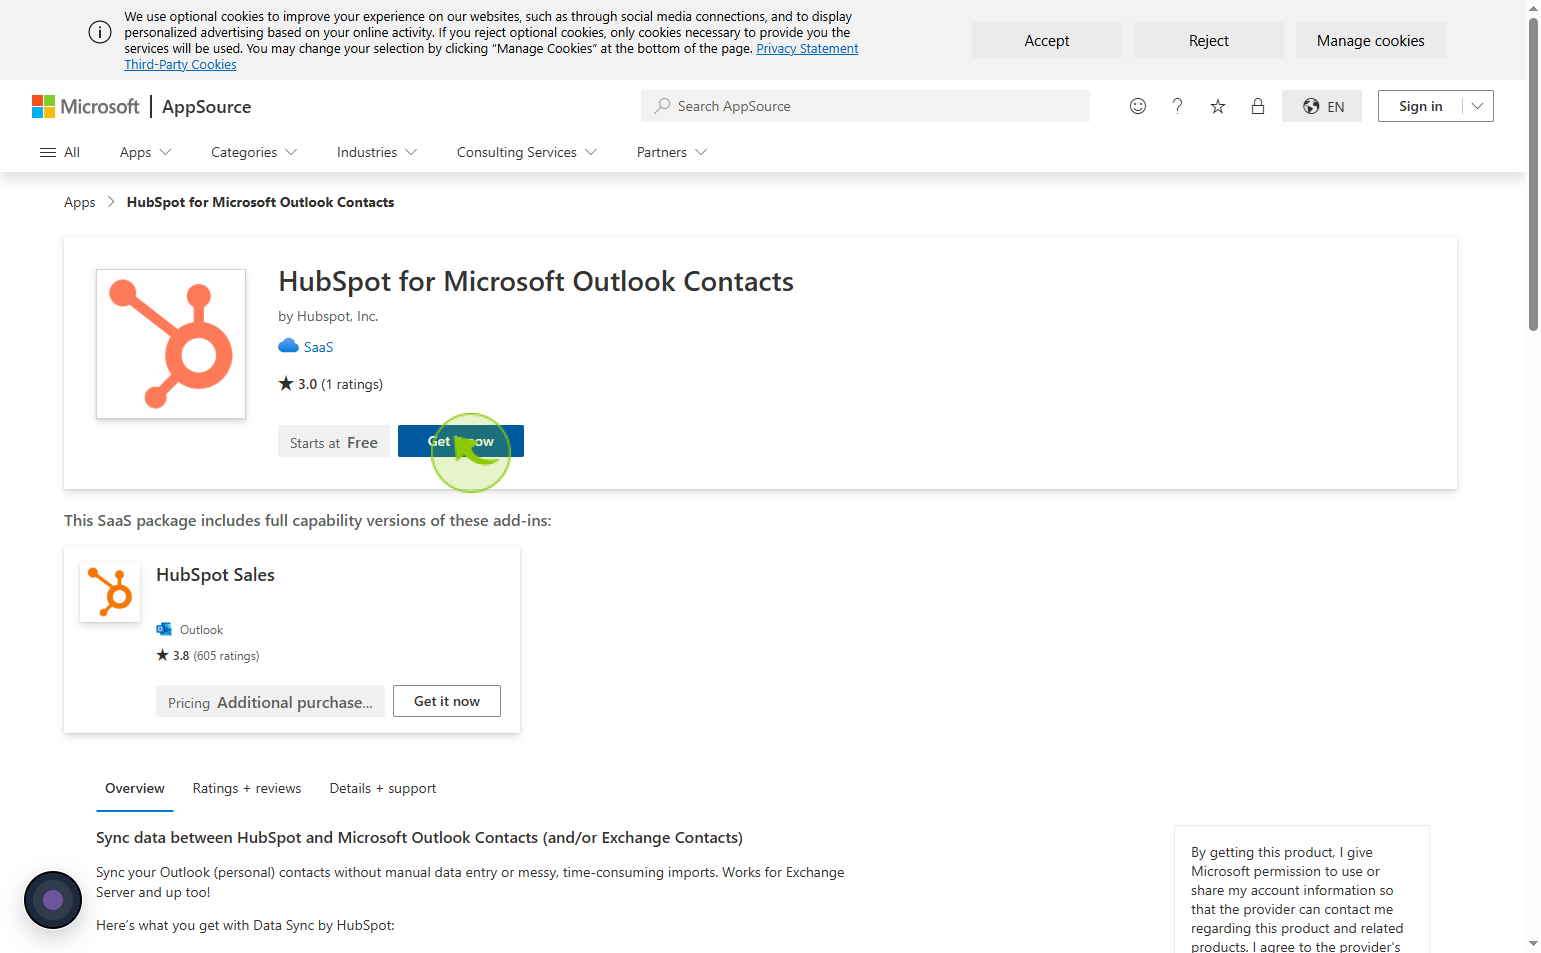This screenshot has height=953, width=1541.
Task: Click Get it now for HubSpot Sales
Action: pos(447,701)
